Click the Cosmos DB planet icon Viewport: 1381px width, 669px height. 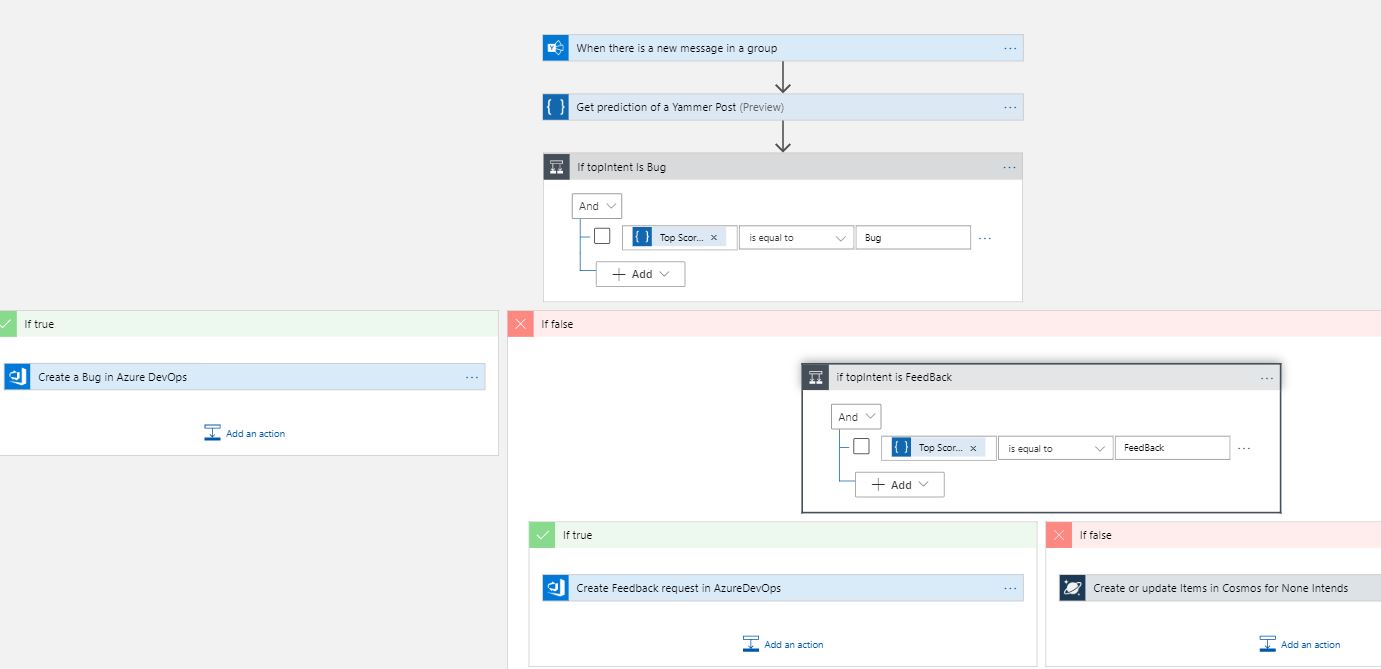pos(1073,588)
